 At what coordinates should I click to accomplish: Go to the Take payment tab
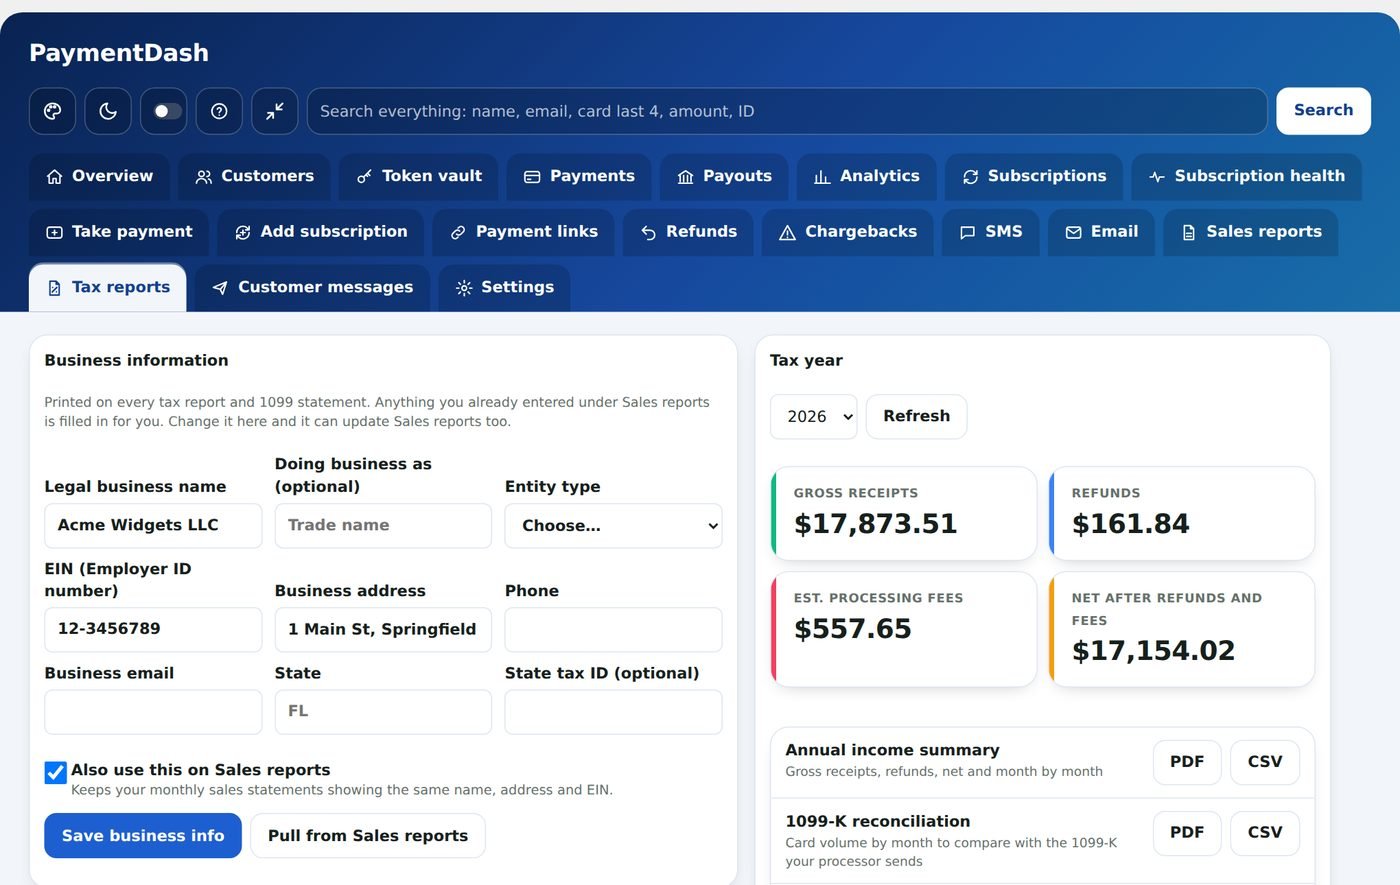[119, 232]
